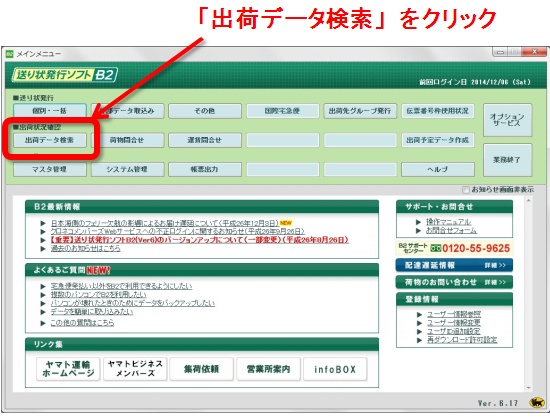The image size is (550, 419).
Task: Click the B2 icon in the title bar
Action: [9, 54]
